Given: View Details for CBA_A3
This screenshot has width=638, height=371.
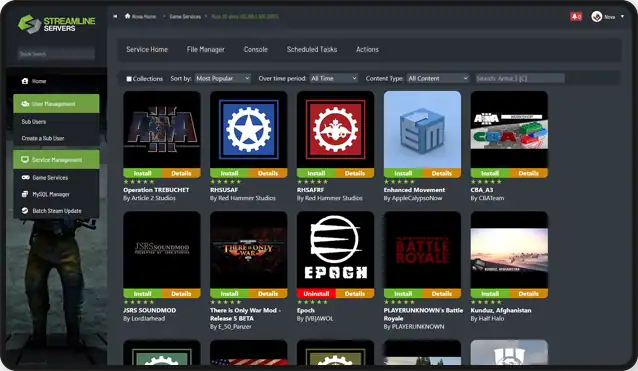Looking at the screenshot, I should tap(529, 173).
